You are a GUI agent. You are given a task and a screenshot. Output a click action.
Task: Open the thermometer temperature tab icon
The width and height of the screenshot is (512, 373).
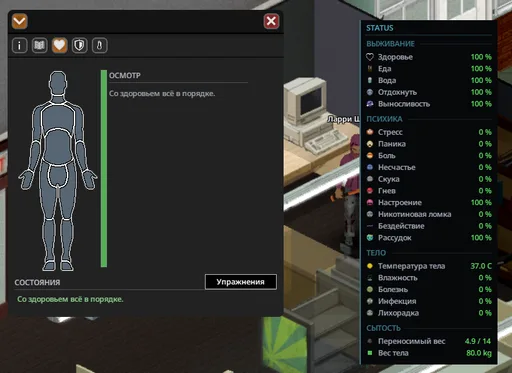click(99, 45)
